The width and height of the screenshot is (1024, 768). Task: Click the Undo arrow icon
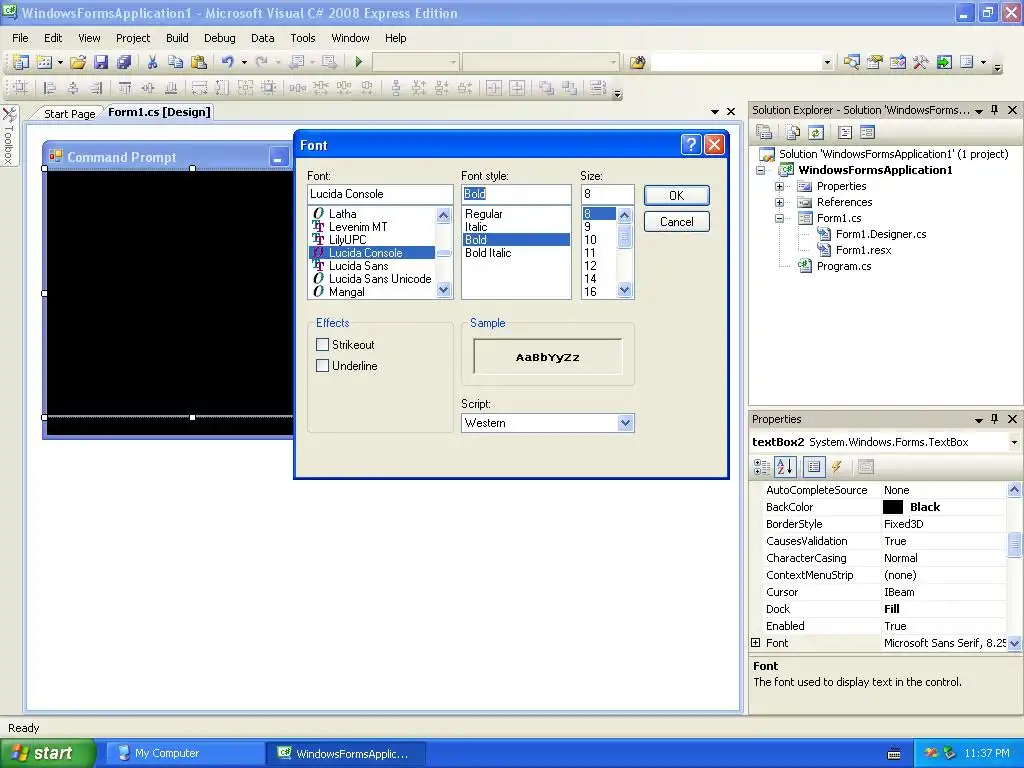click(x=227, y=62)
